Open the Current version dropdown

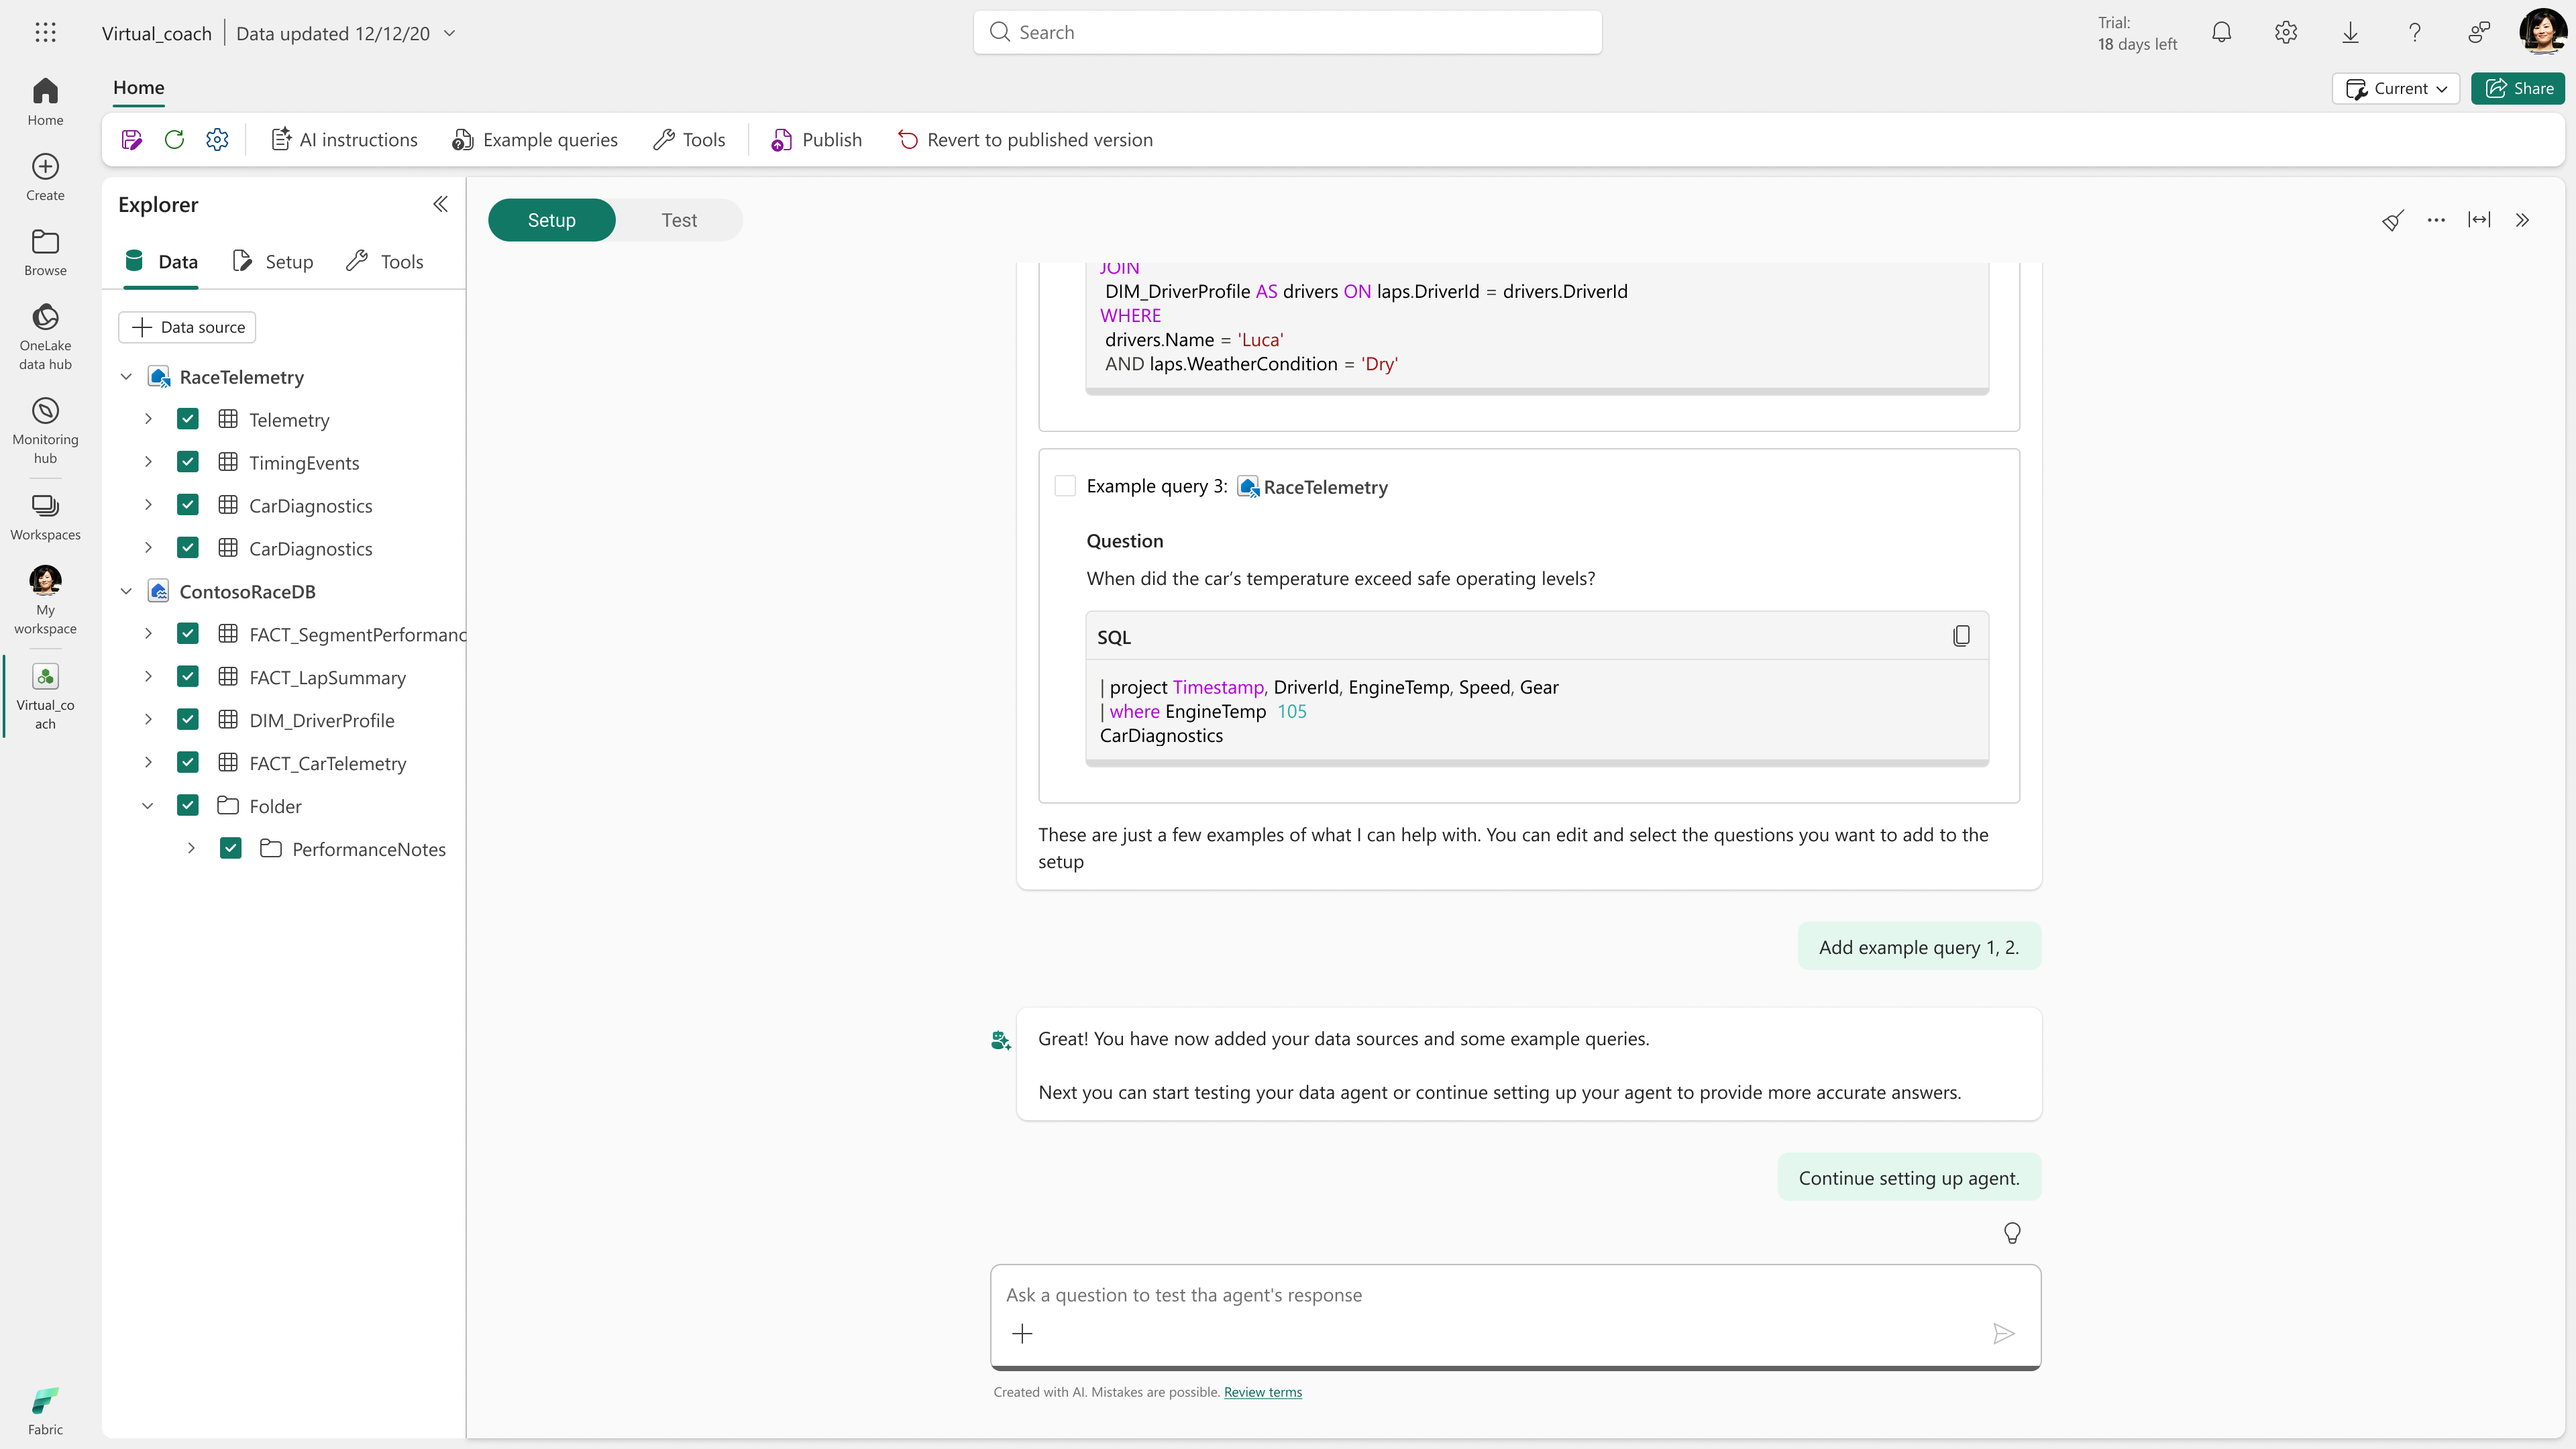pos(2396,88)
